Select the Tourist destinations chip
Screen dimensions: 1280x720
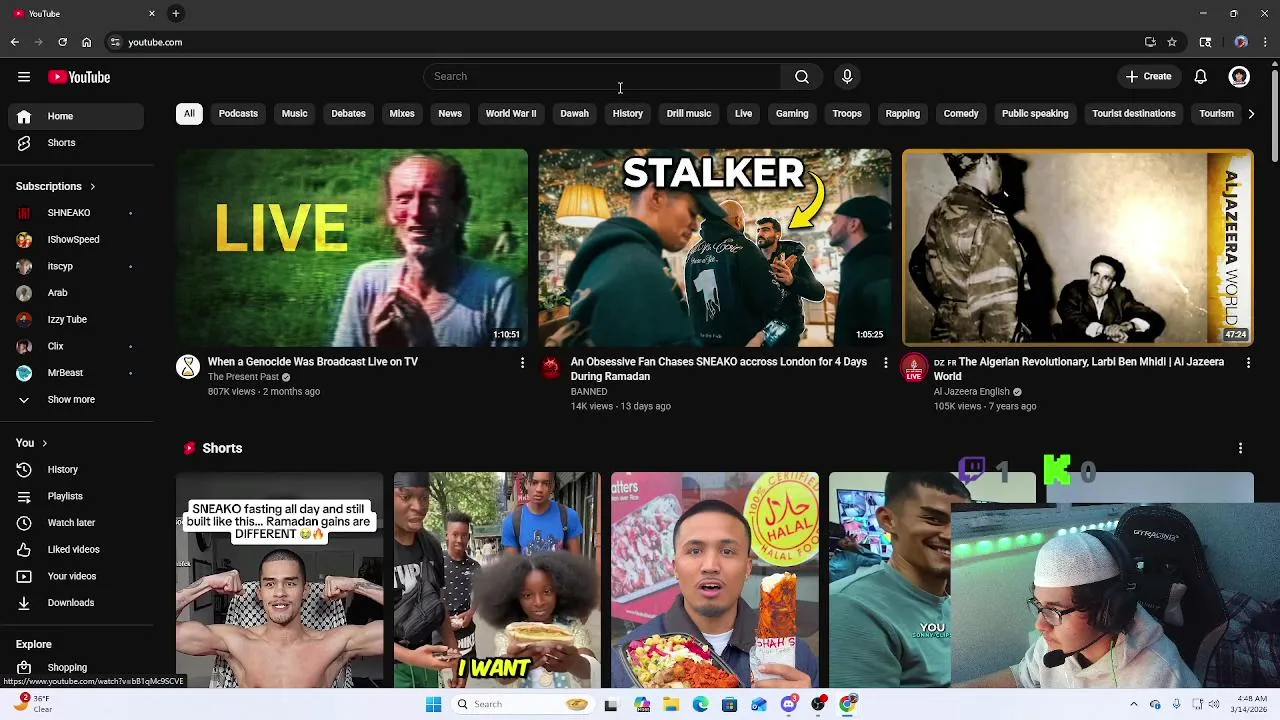pos(1134,113)
